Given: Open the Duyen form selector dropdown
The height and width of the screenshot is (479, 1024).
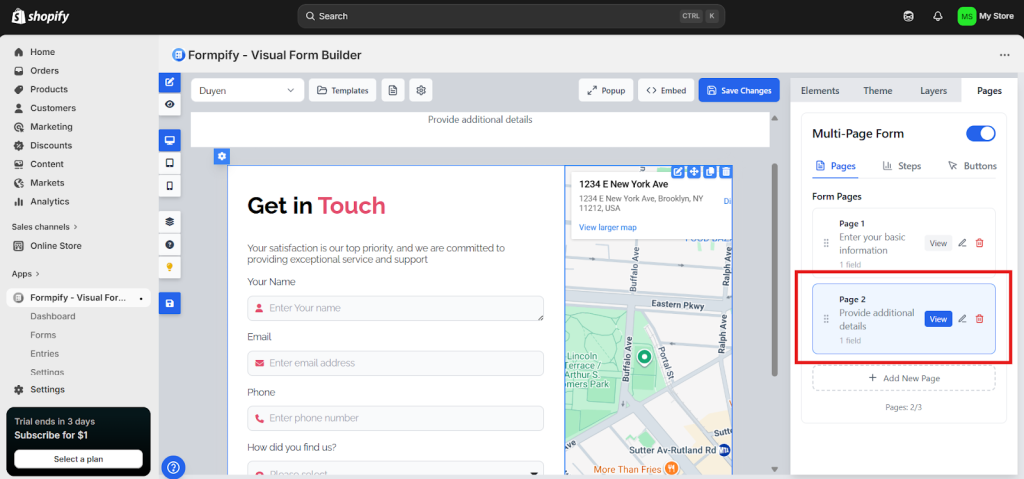Looking at the screenshot, I should [x=247, y=90].
